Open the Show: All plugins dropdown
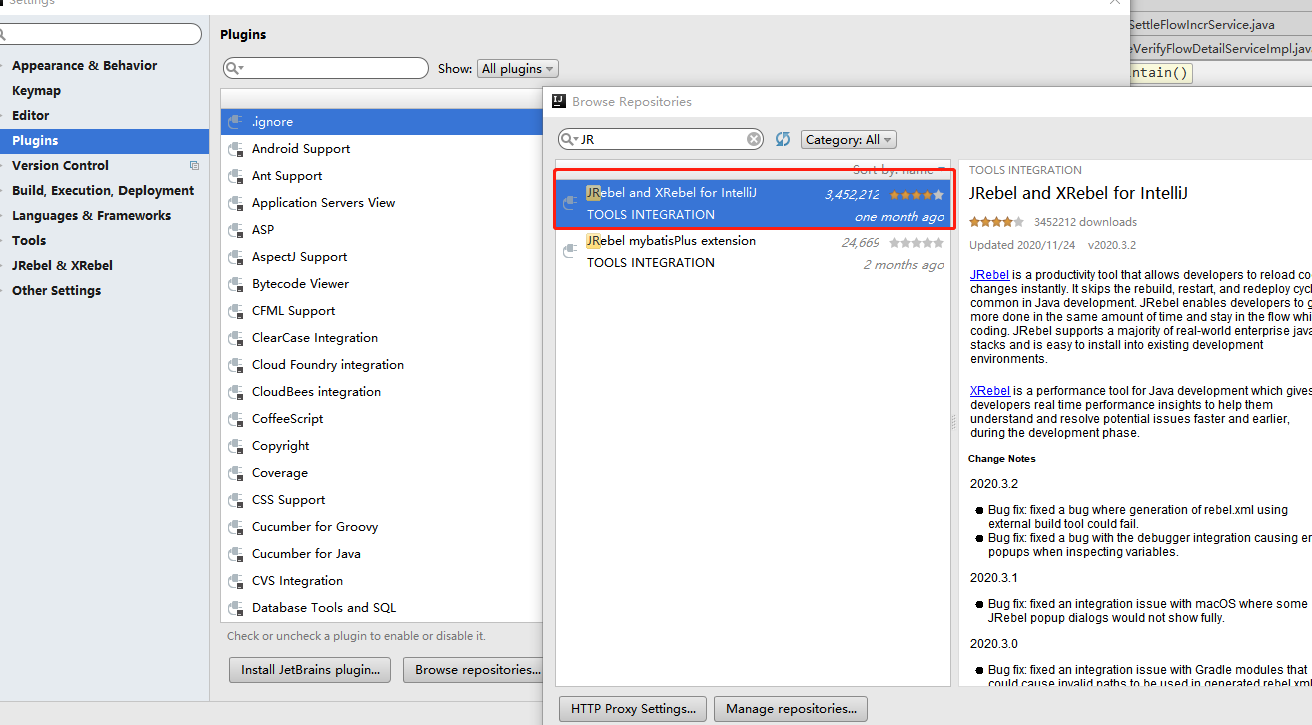Screen dimensions: 1312x725 tap(517, 69)
